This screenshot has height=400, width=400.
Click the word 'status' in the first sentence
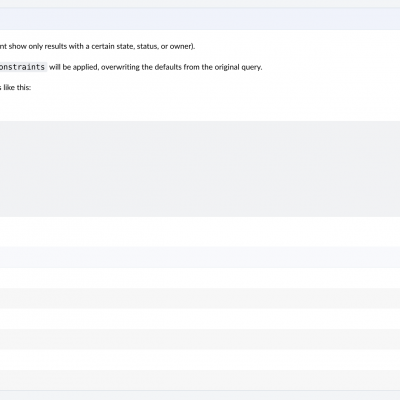click(147, 46)
